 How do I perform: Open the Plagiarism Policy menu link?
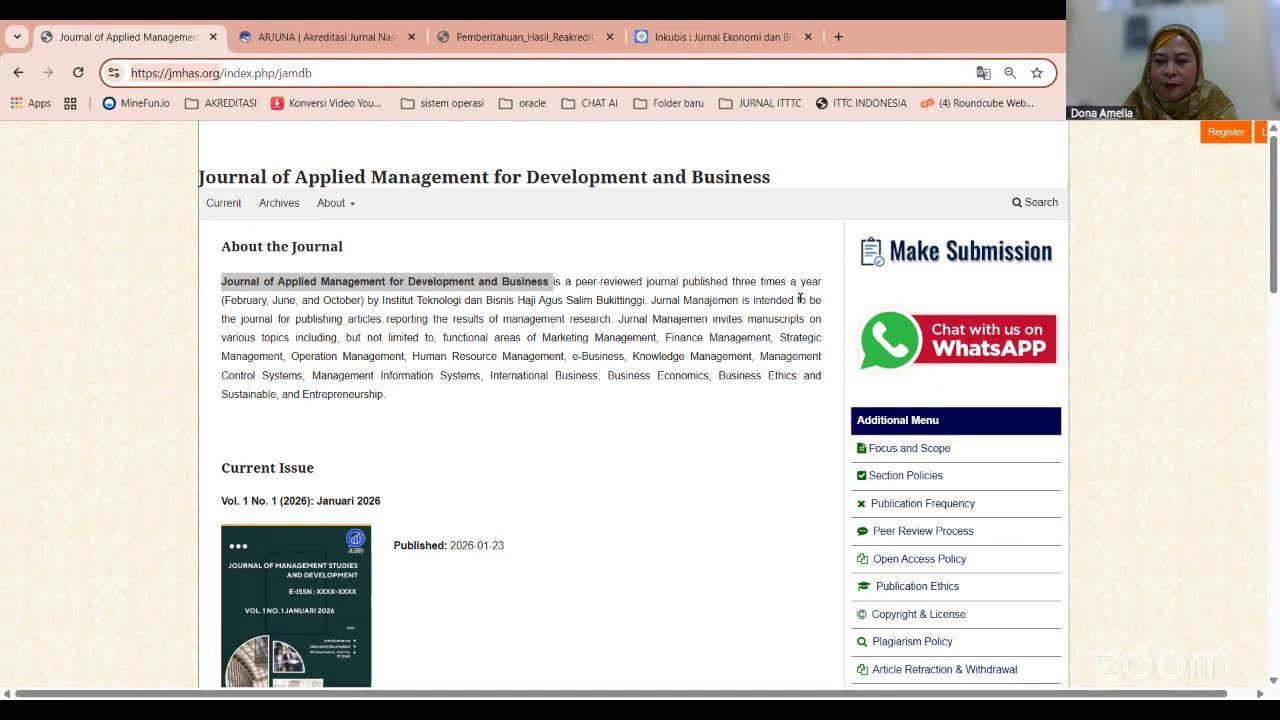(x=912, y=642)
